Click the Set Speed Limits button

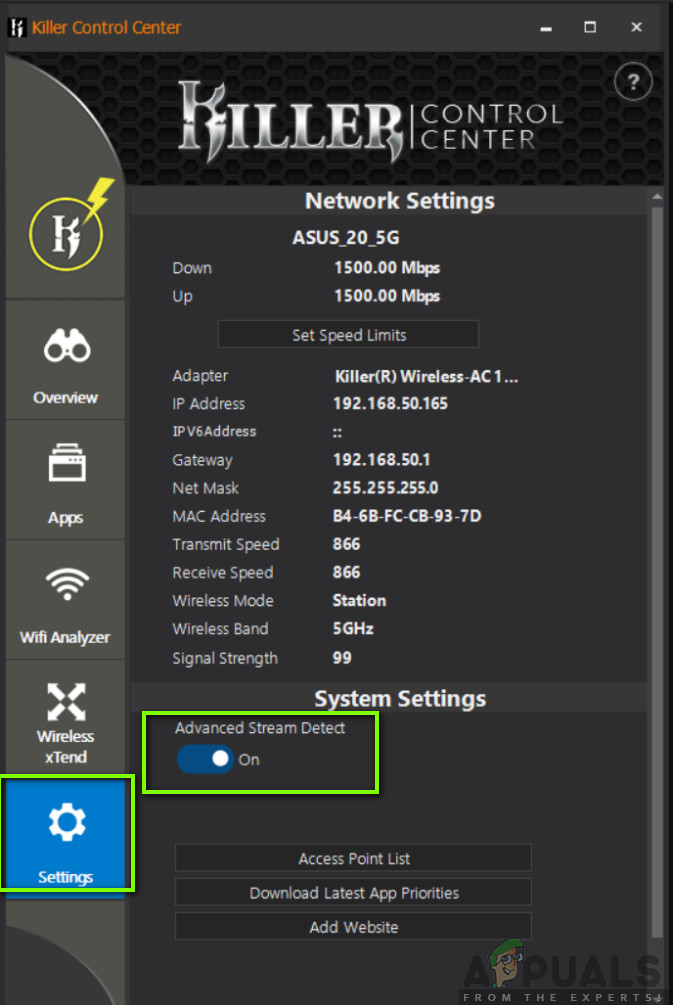348,334
